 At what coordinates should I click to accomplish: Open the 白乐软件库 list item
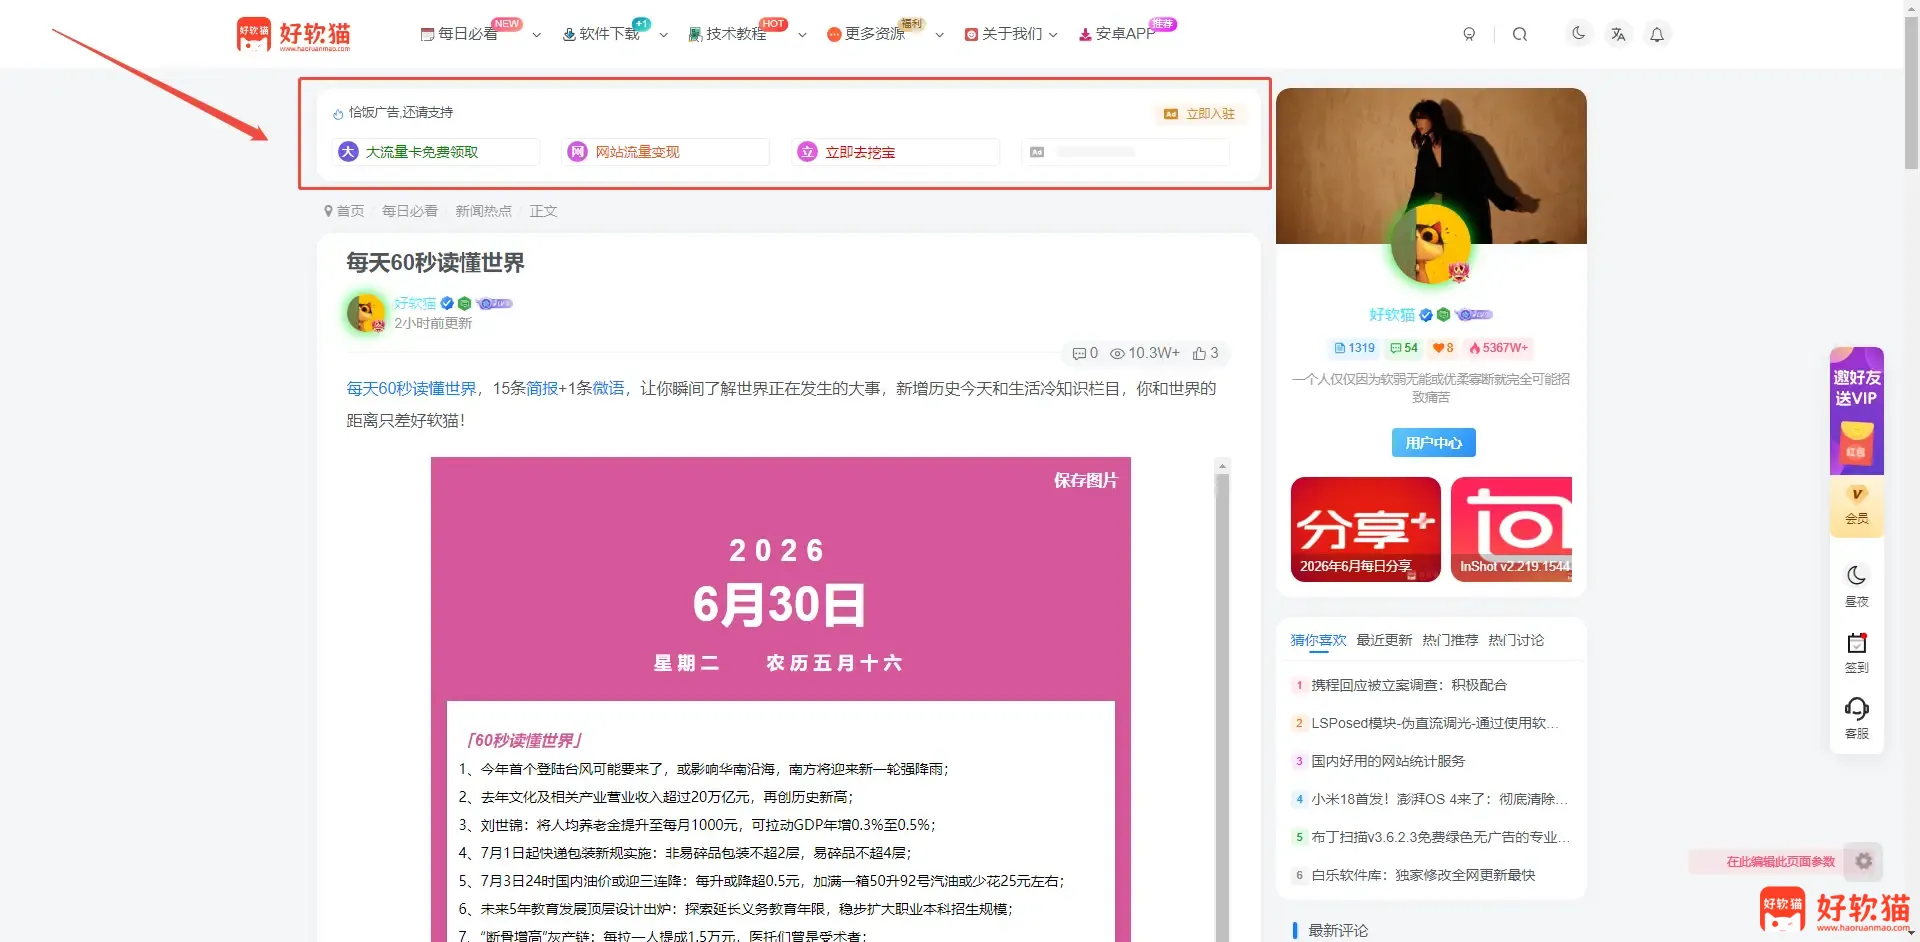(1423, 875)
